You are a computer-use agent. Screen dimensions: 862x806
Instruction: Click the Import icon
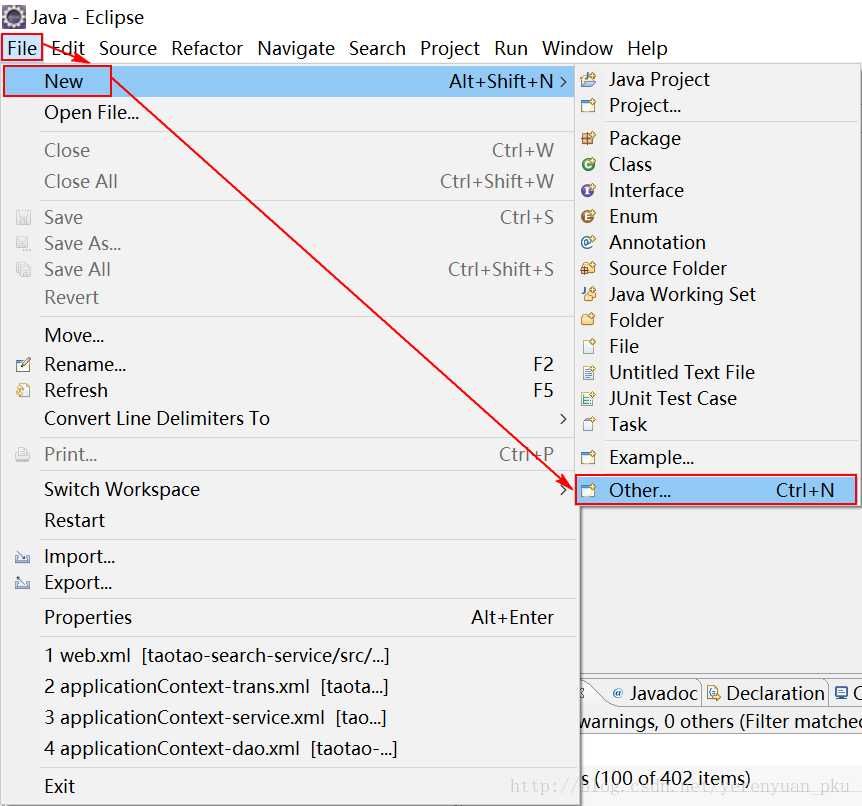pos(23,557)
